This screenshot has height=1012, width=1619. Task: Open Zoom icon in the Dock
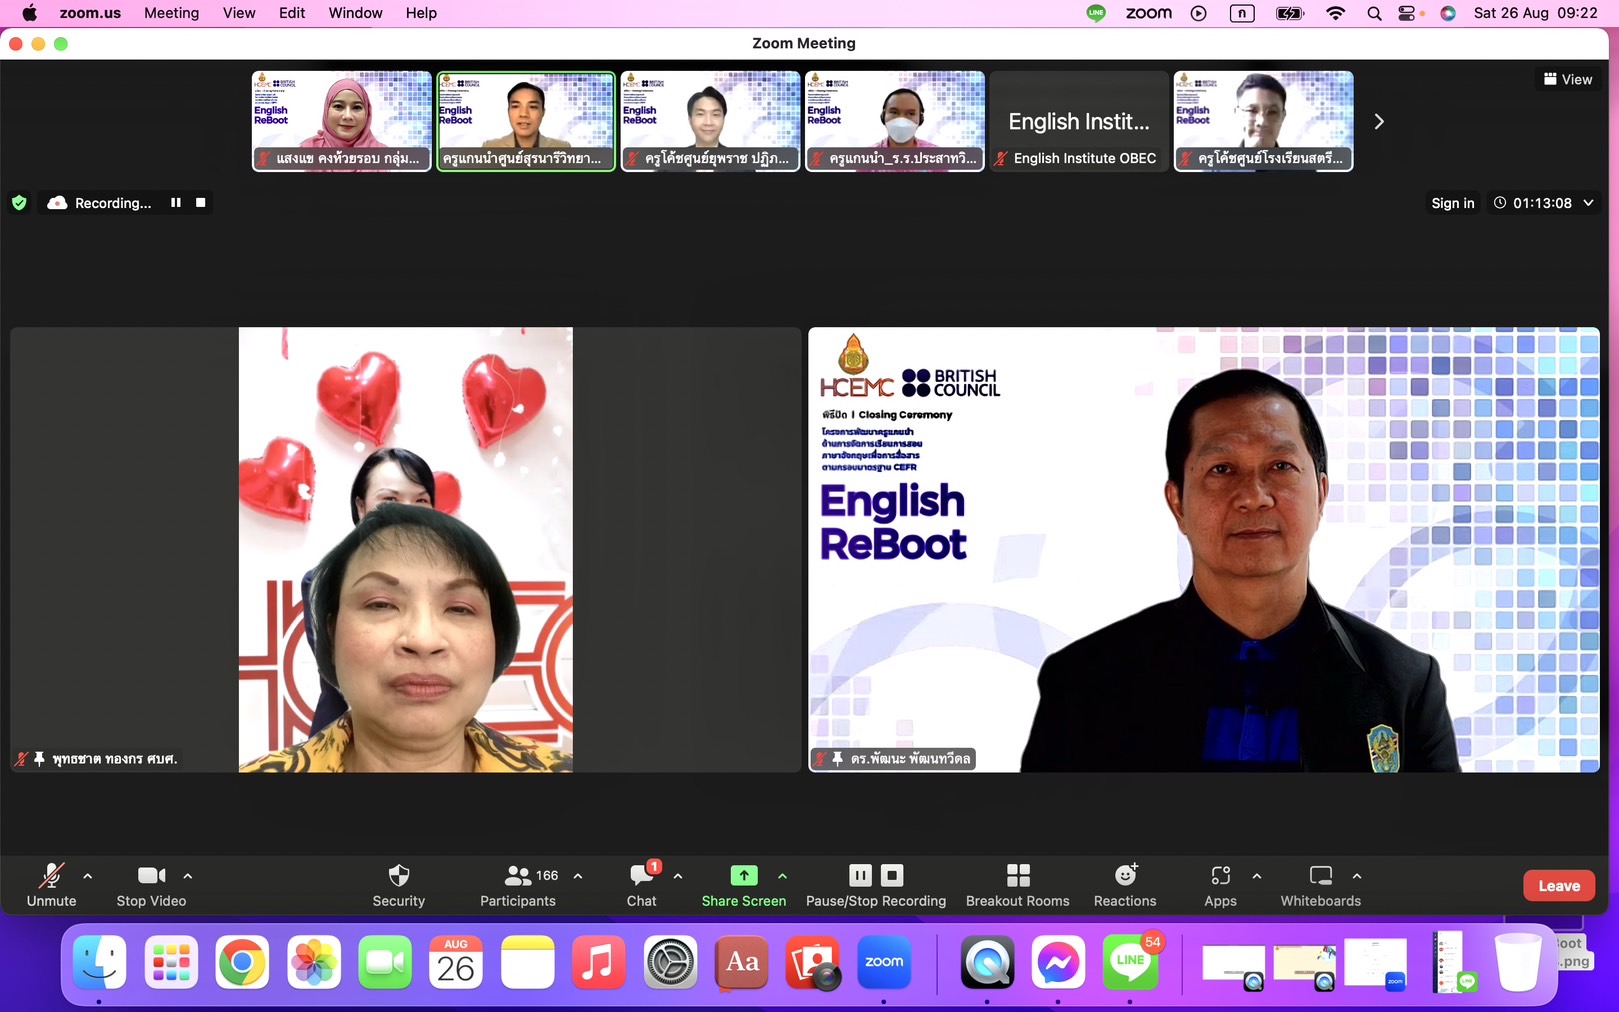pyautogui.click(x=884, y=962)
